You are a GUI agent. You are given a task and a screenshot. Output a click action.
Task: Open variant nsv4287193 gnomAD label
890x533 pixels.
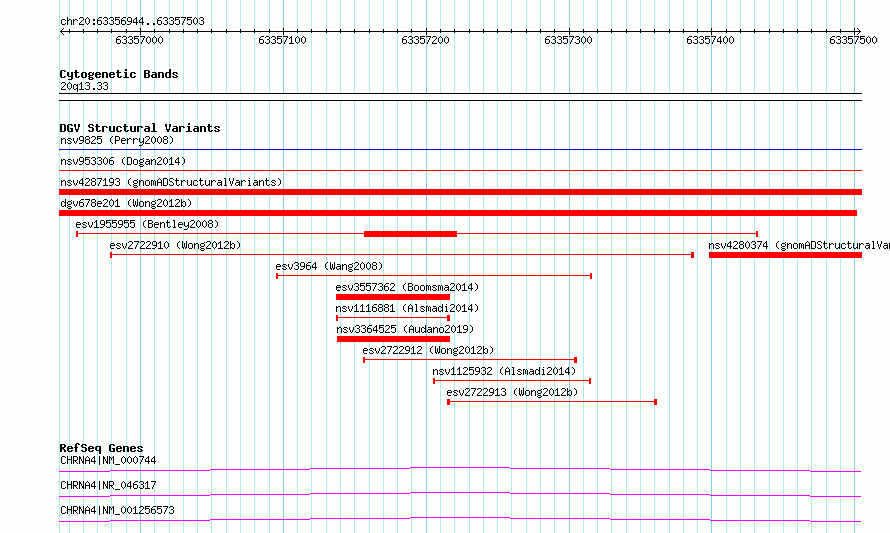click(x=171, y=182)
